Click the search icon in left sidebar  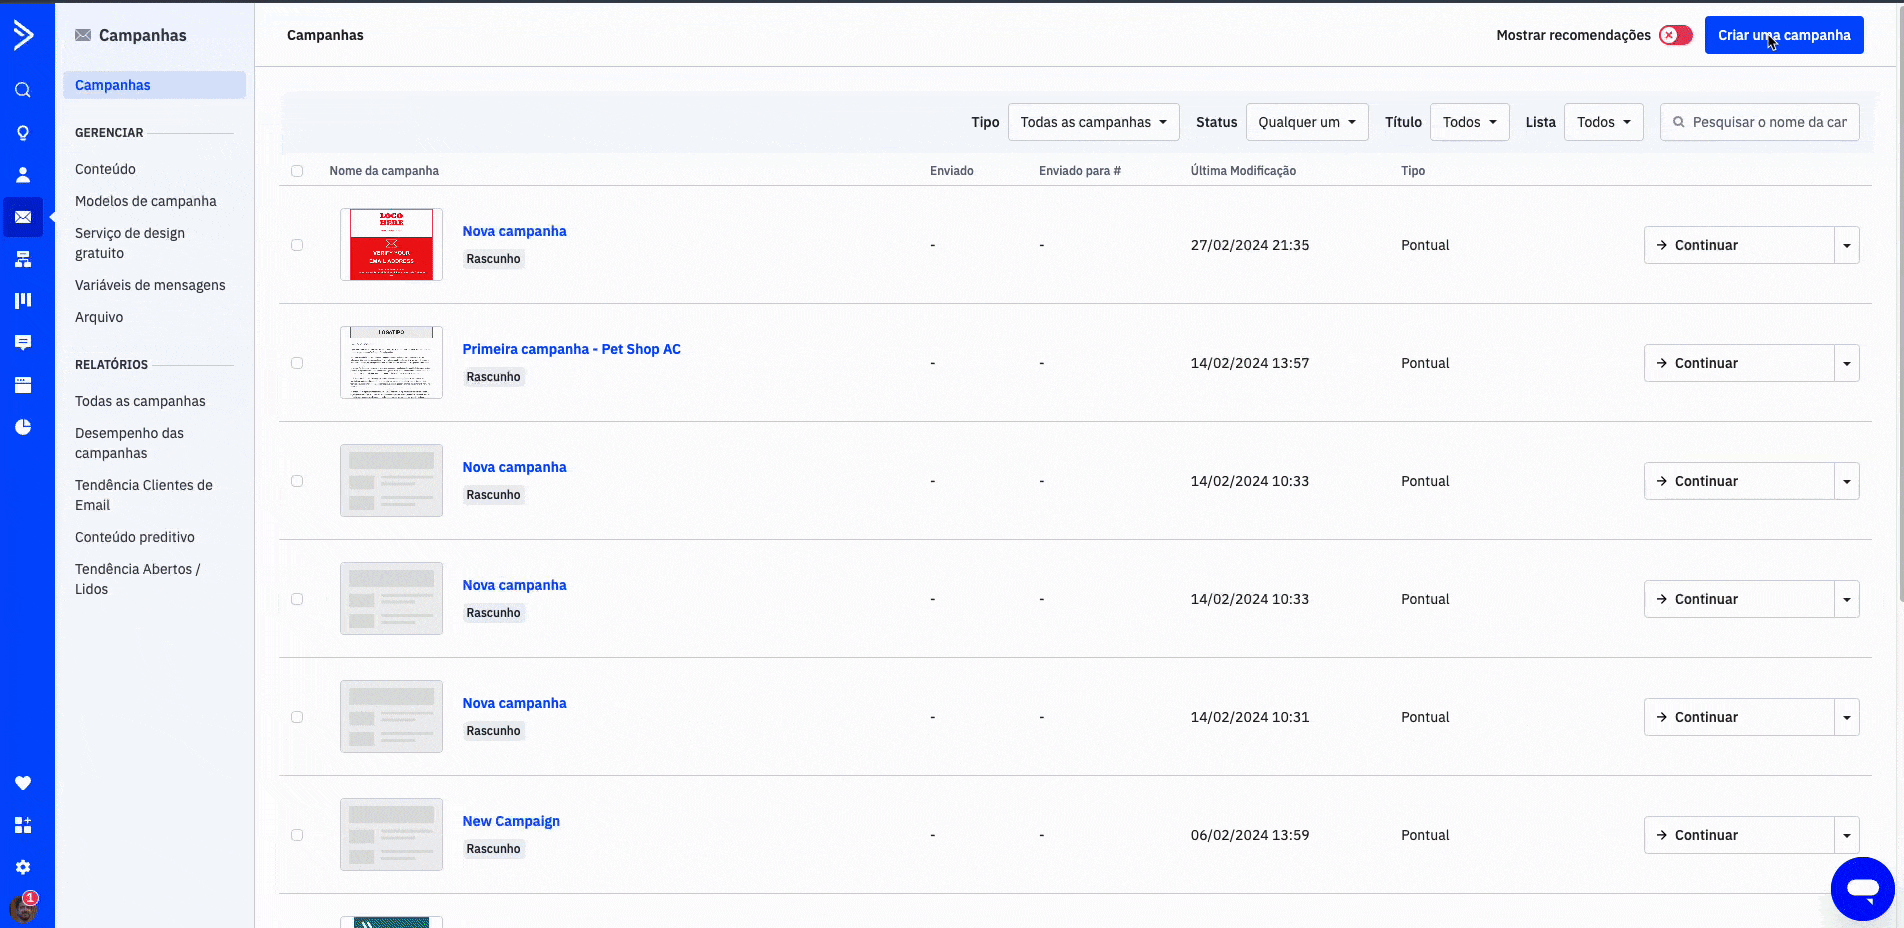tap(22, 90)
